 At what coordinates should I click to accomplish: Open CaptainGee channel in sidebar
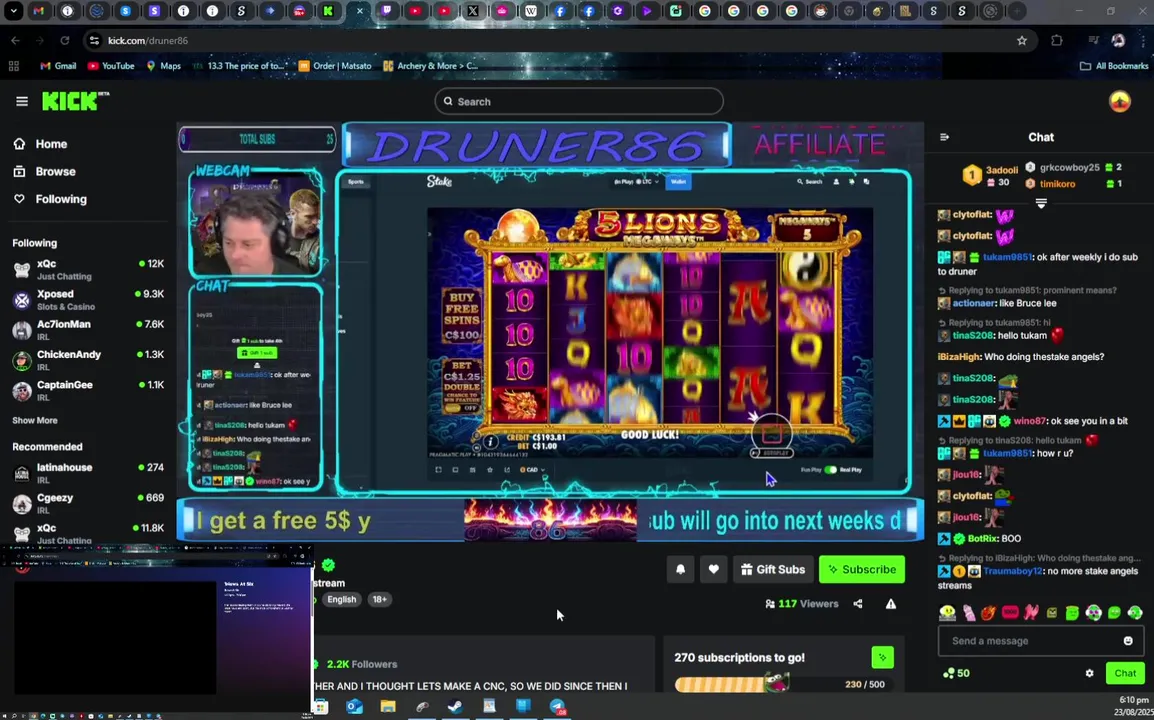[x=88, y=390]
